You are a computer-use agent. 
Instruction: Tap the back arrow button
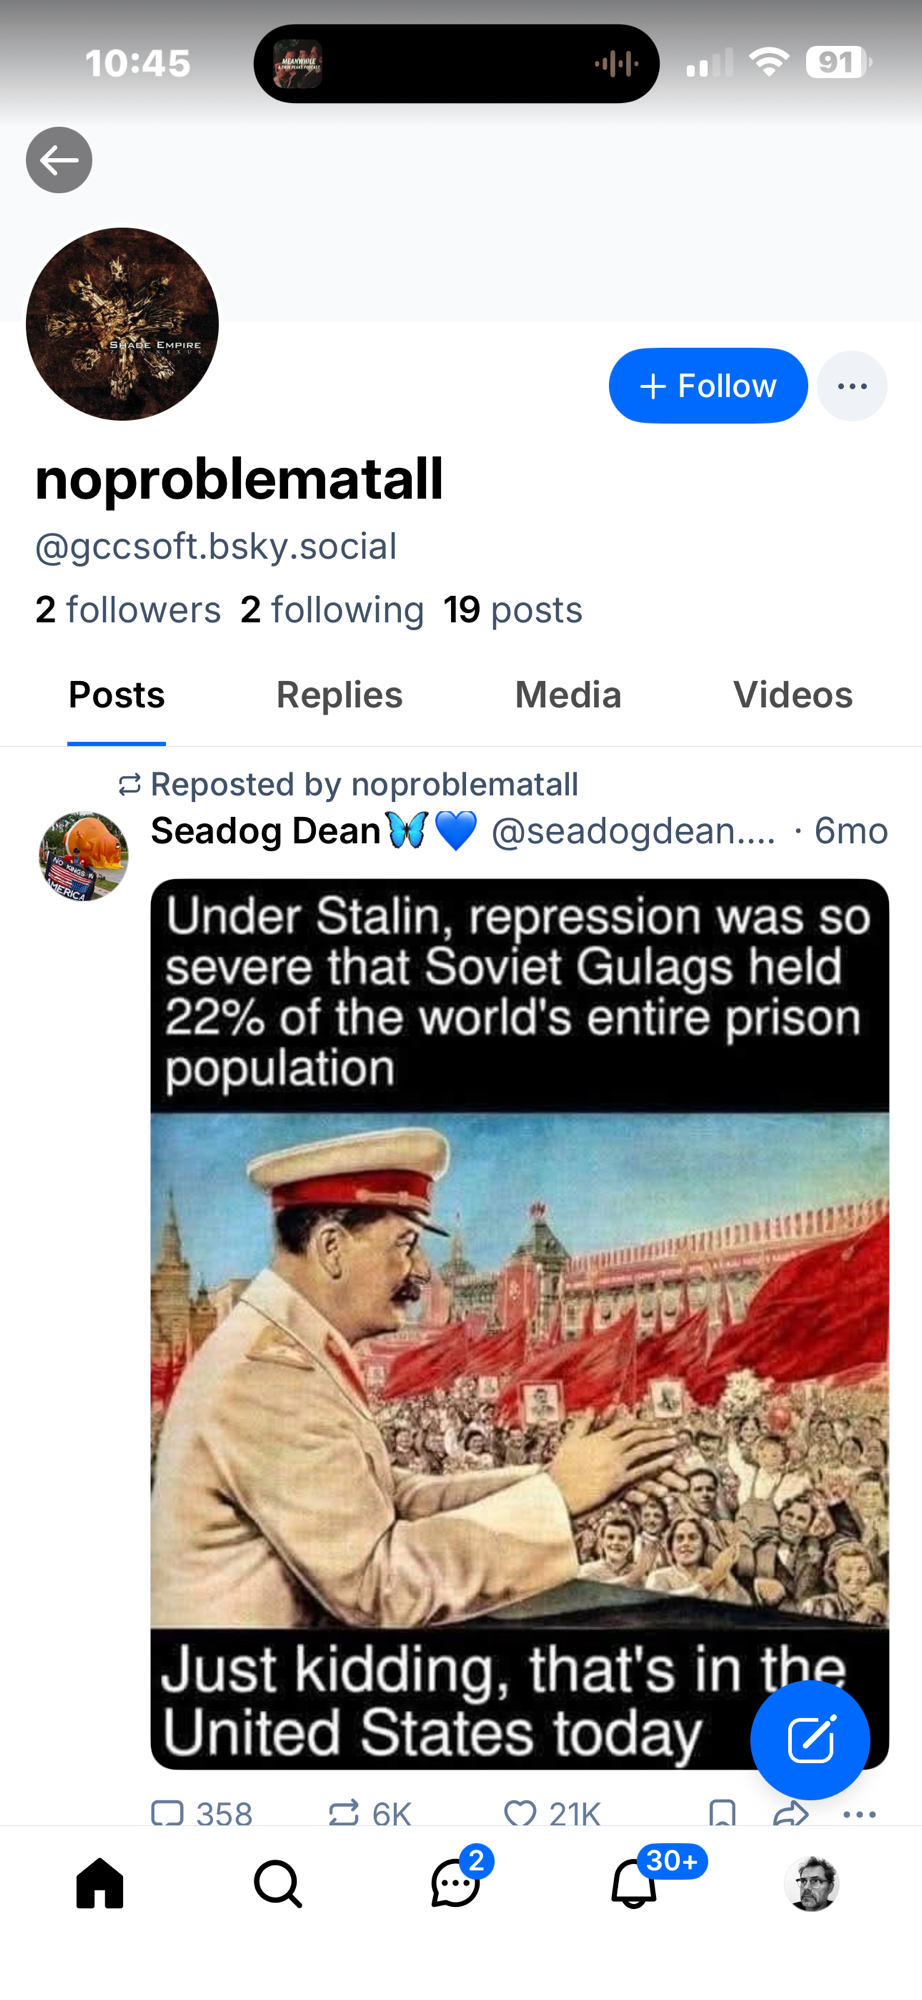tap(59, 160)
